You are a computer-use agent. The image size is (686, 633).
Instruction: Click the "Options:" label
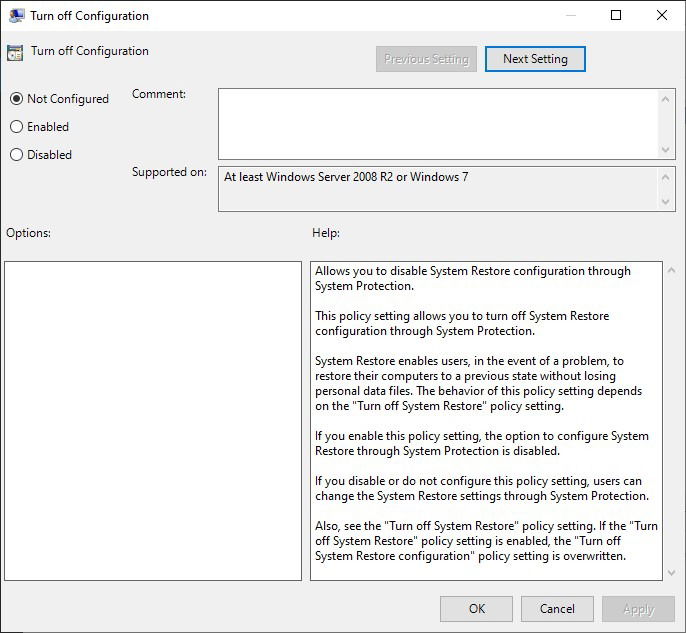click(28, 233)
